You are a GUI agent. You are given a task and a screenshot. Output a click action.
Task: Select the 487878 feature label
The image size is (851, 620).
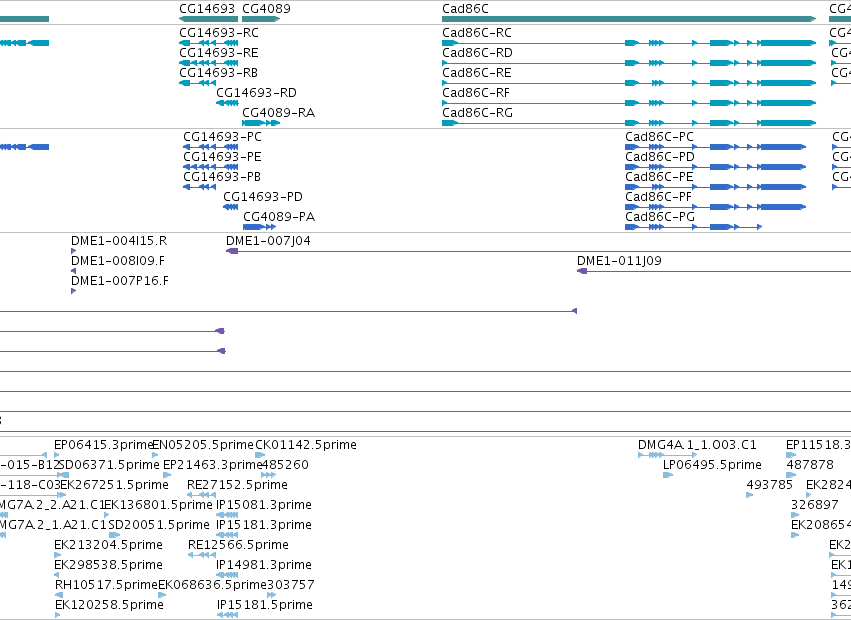[810, 465]
